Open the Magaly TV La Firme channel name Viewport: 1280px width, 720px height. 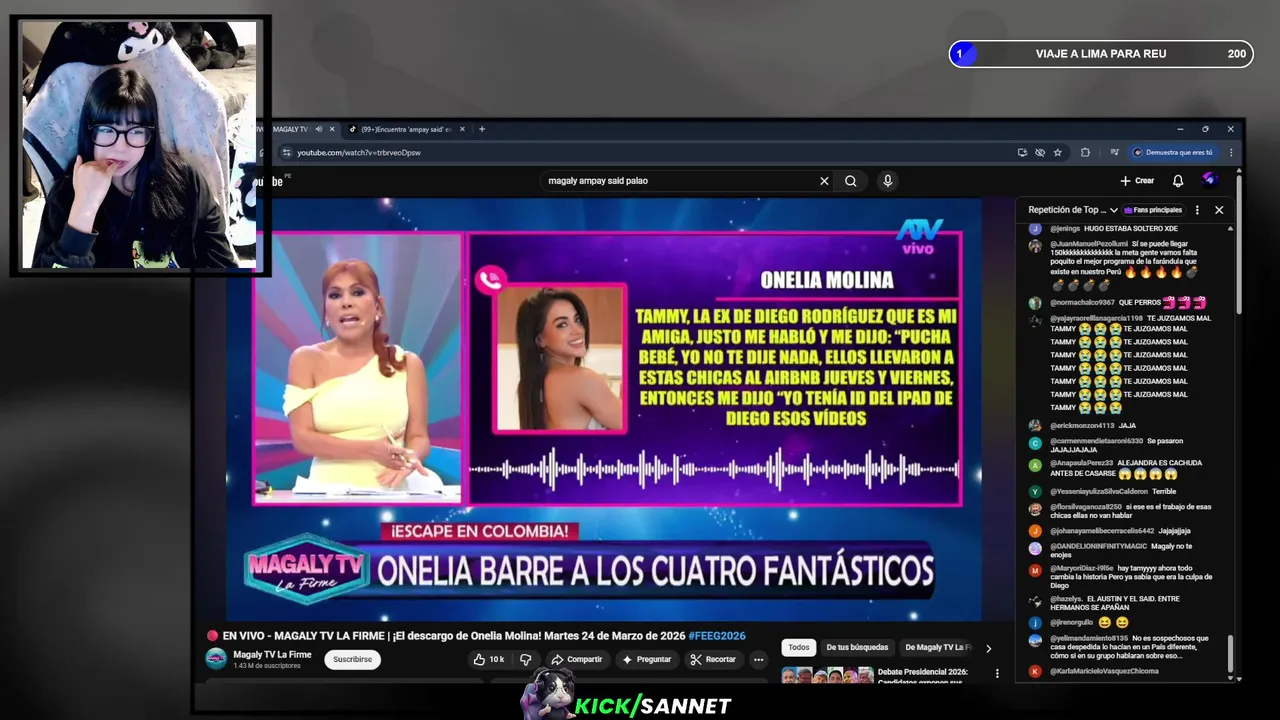tap(272, 655)
